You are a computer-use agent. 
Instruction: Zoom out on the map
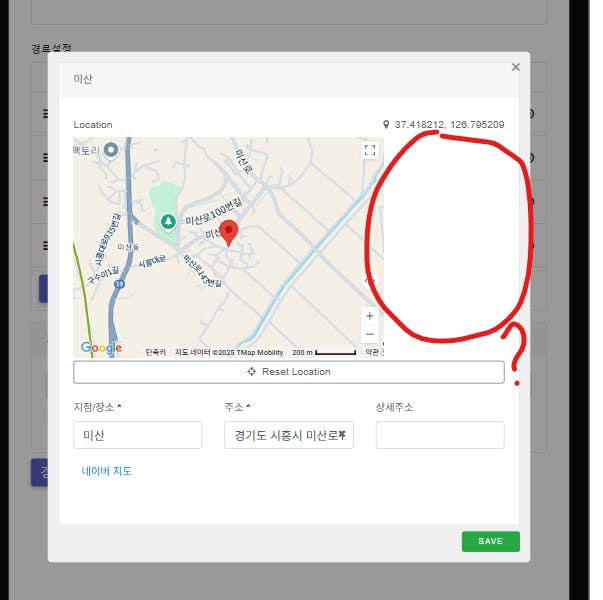(x=370, y=334)
